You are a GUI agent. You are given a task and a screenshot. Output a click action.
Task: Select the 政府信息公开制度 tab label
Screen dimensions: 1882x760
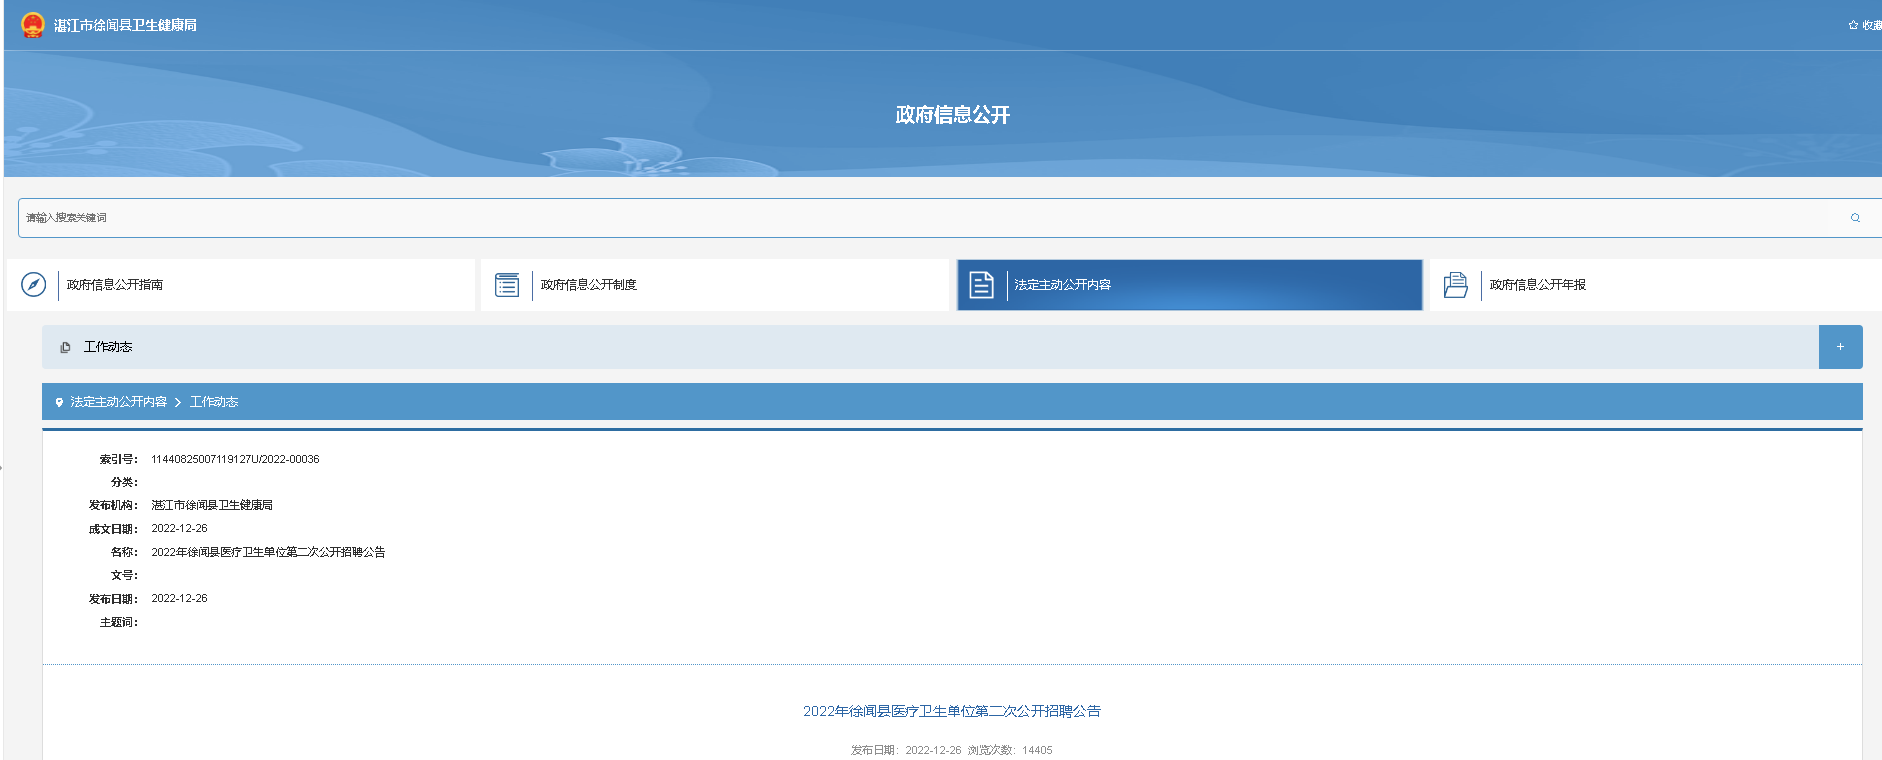[588, 285]
